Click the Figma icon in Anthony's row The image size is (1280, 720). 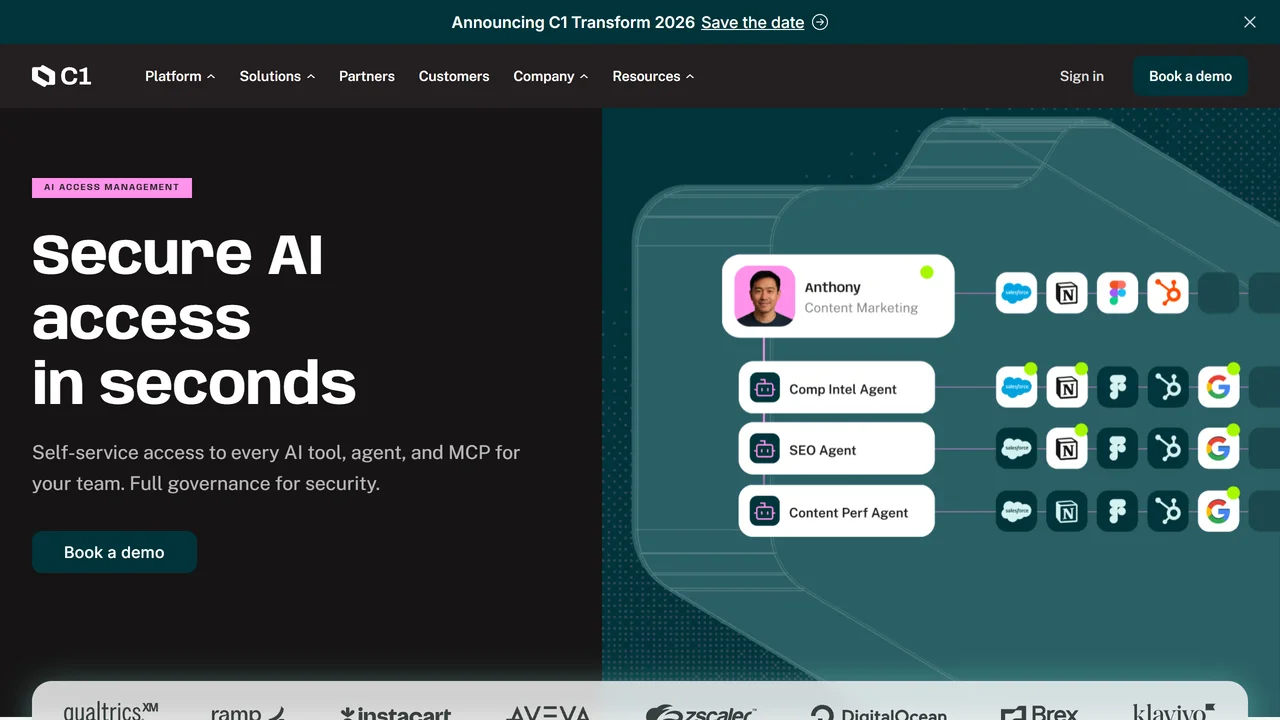click(x=1117, y=293)
